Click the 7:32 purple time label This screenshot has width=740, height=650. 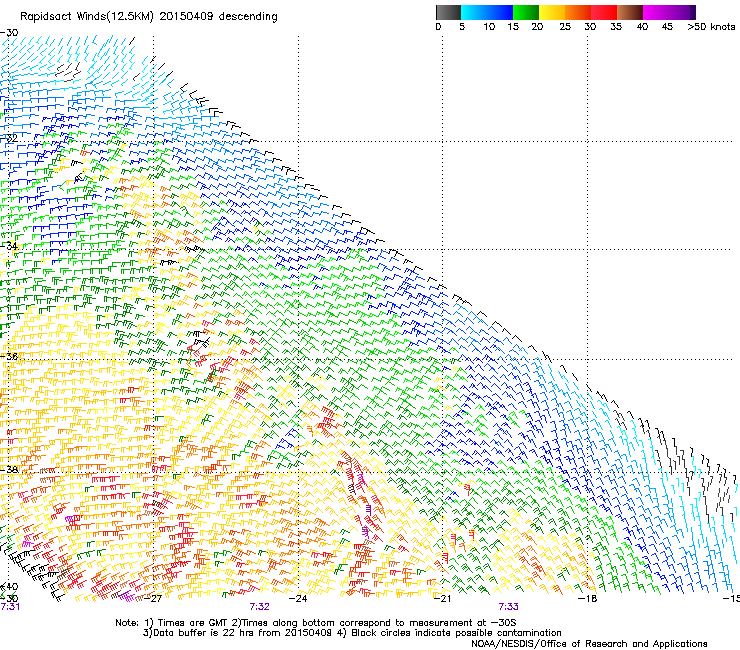(260, 607)
